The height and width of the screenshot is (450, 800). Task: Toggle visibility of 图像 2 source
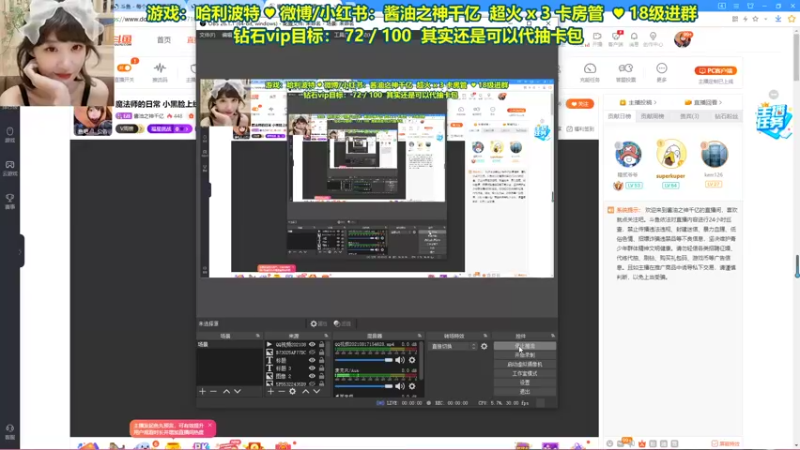[312, 376]
